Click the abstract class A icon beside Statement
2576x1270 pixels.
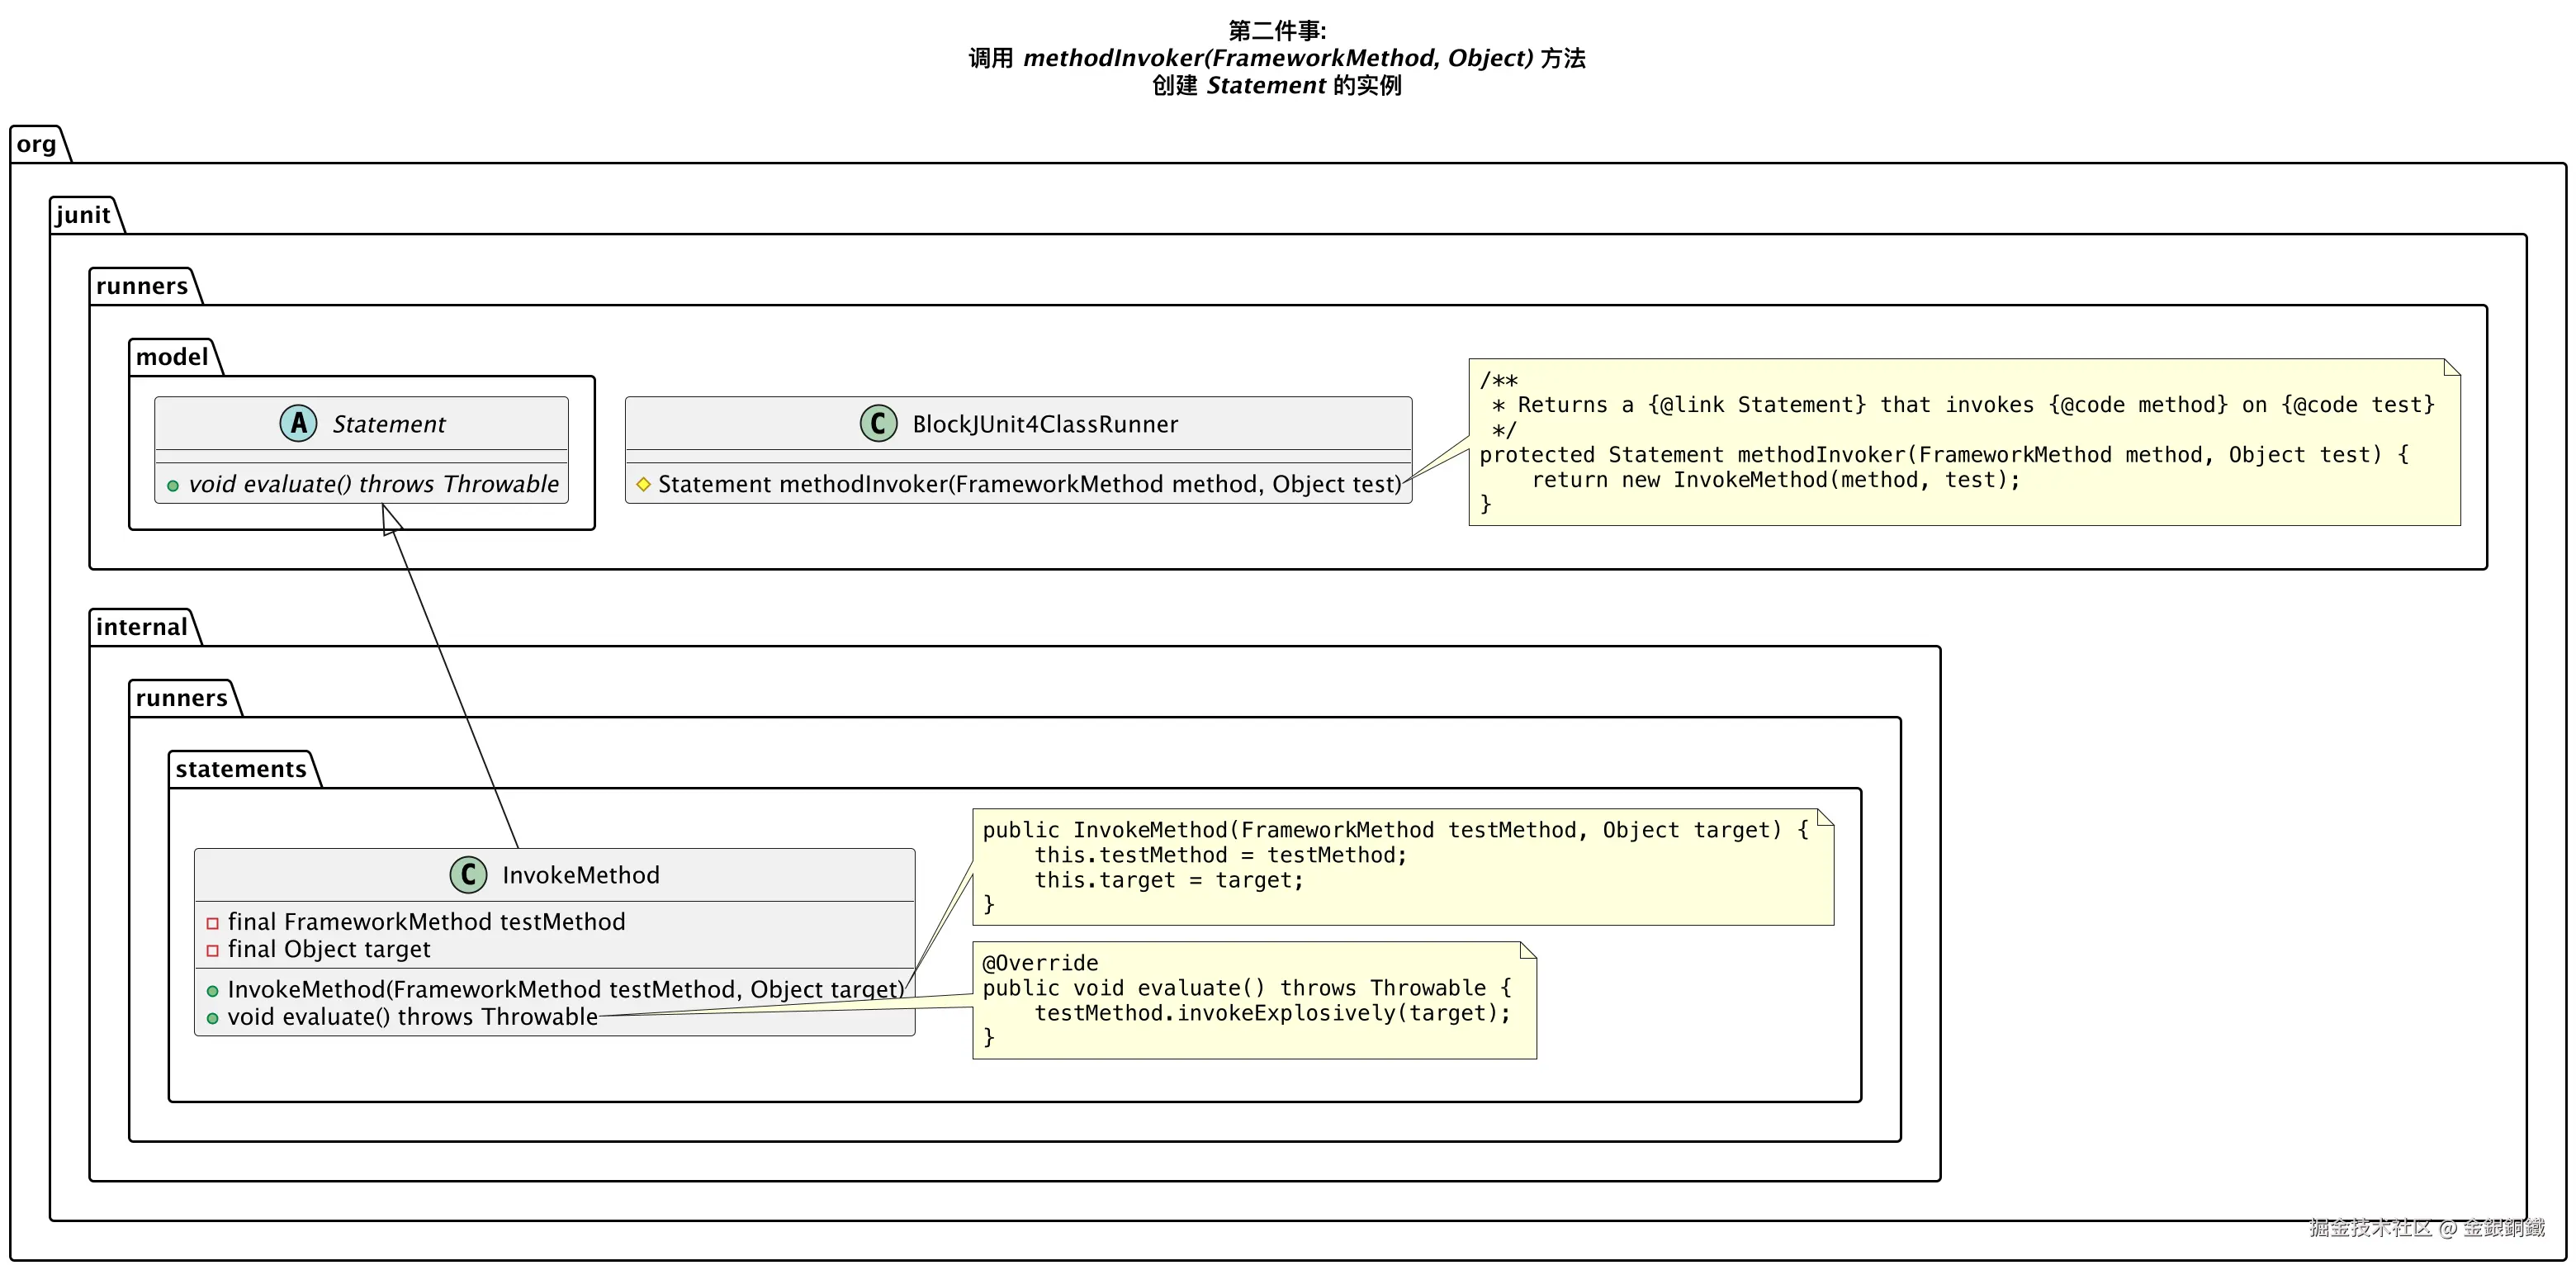click(298, 423)
